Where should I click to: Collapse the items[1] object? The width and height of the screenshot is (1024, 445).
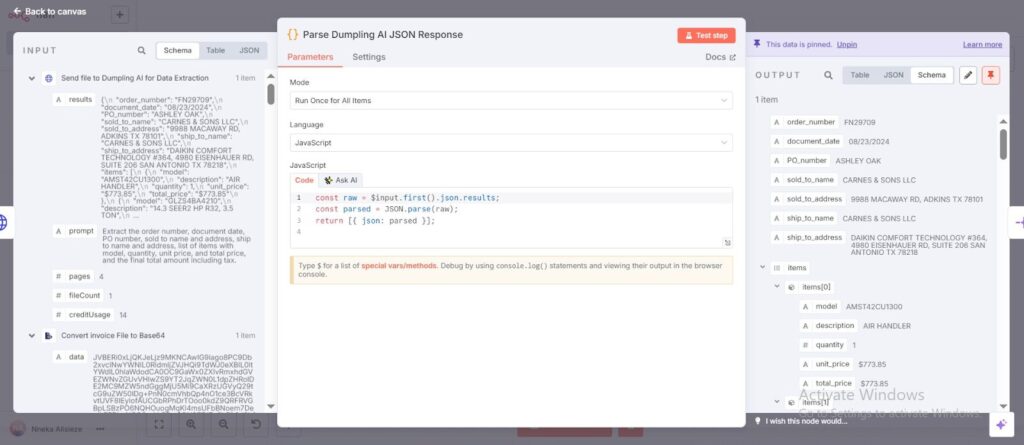click(777, 403)
